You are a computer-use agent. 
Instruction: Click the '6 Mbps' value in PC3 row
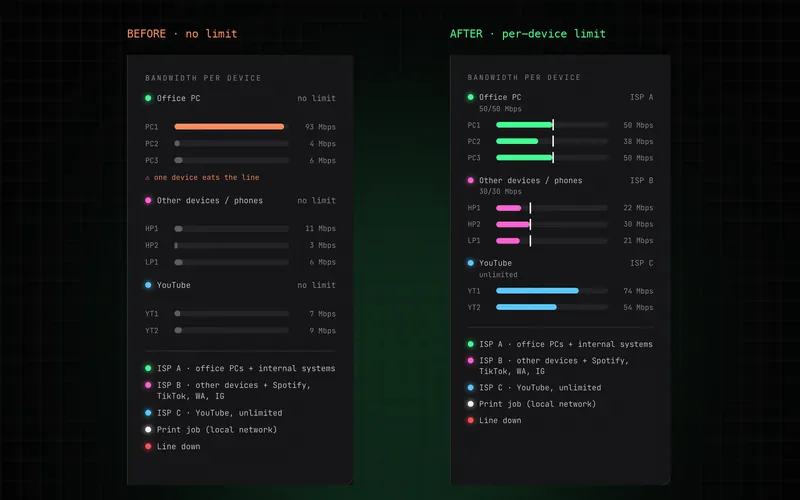click(322, 160)
